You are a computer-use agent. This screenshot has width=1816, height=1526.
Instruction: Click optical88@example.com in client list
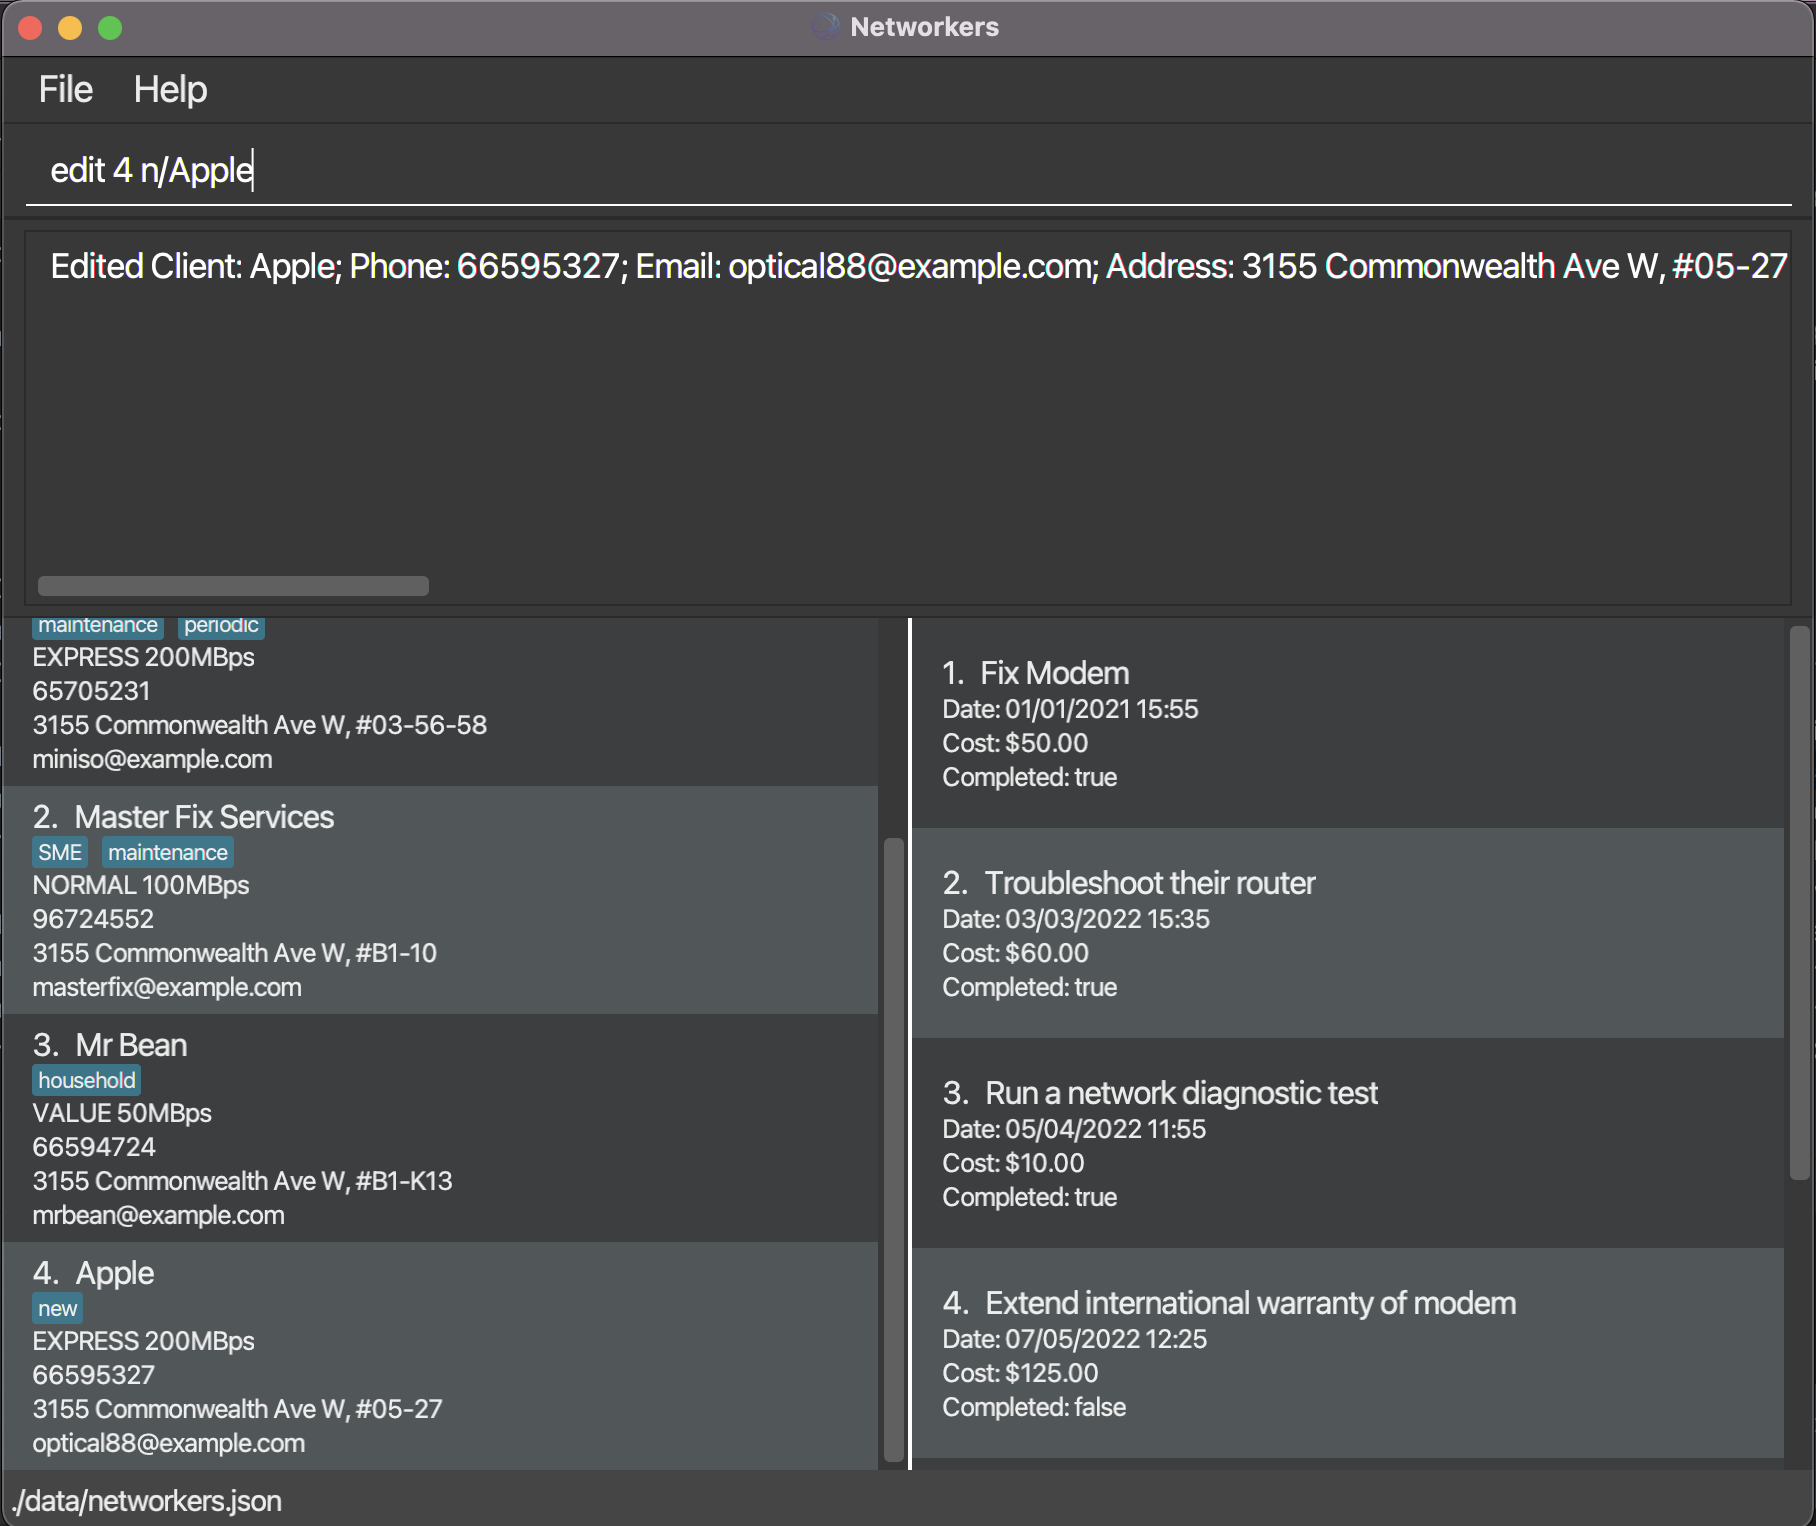(168, 1443)
